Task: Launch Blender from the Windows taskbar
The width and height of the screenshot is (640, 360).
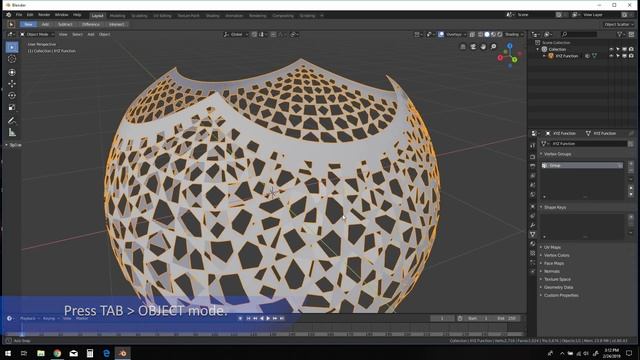Action: coord(122,353)
